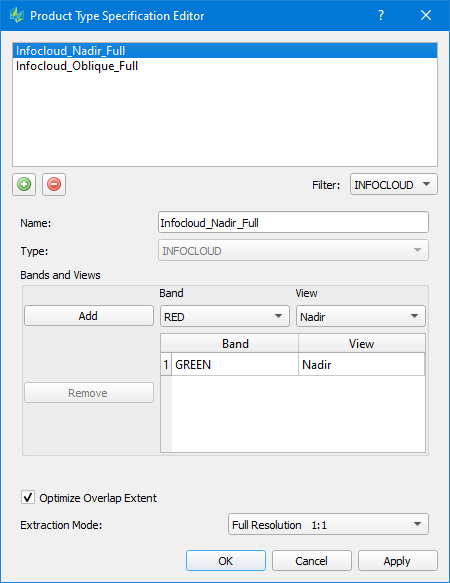
Task: Click the Apply button
Action: pos(398,561)
